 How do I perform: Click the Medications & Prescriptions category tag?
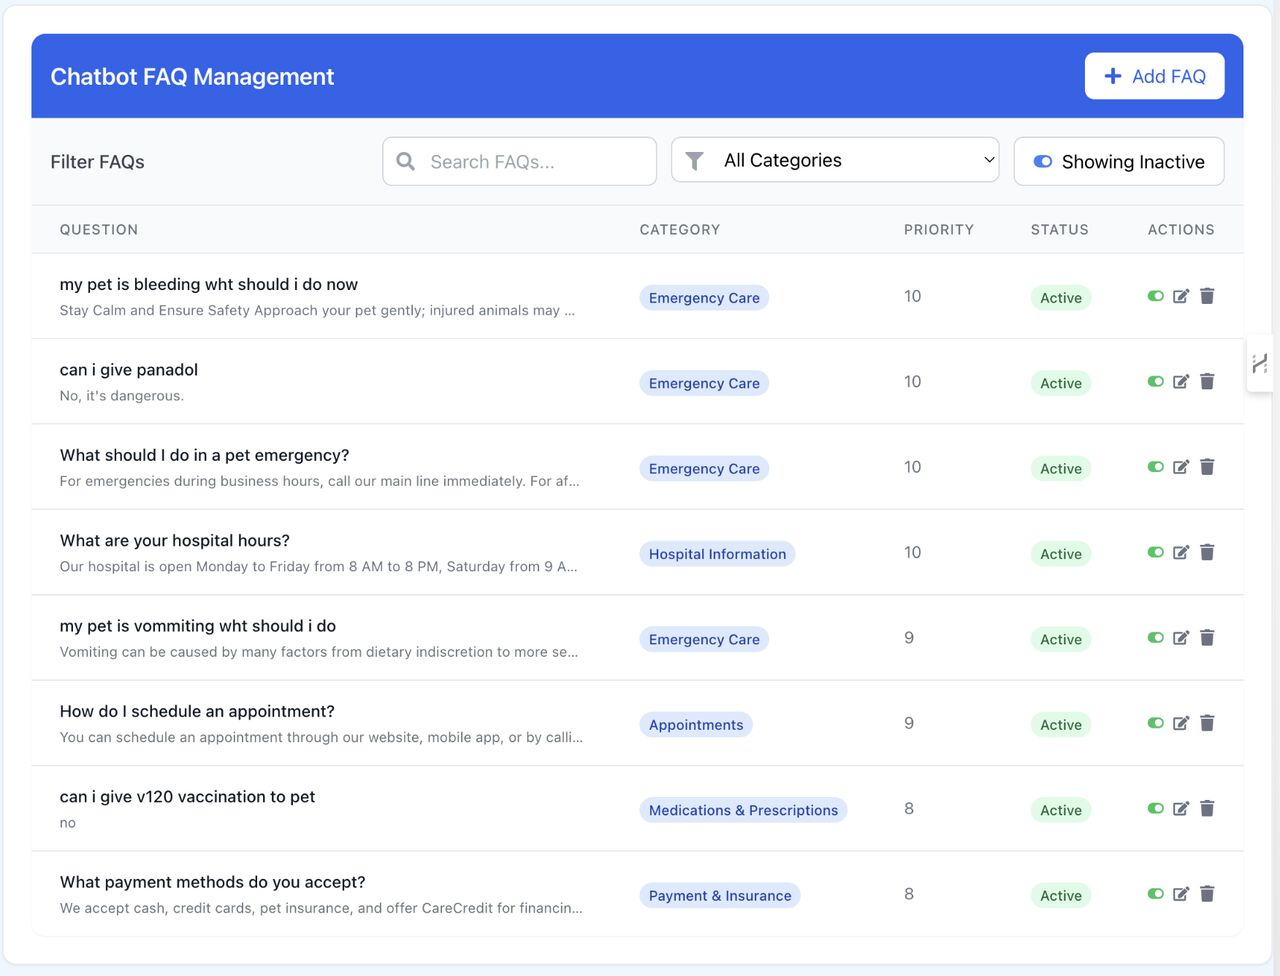pyautogui.click(x=743, y=811)
